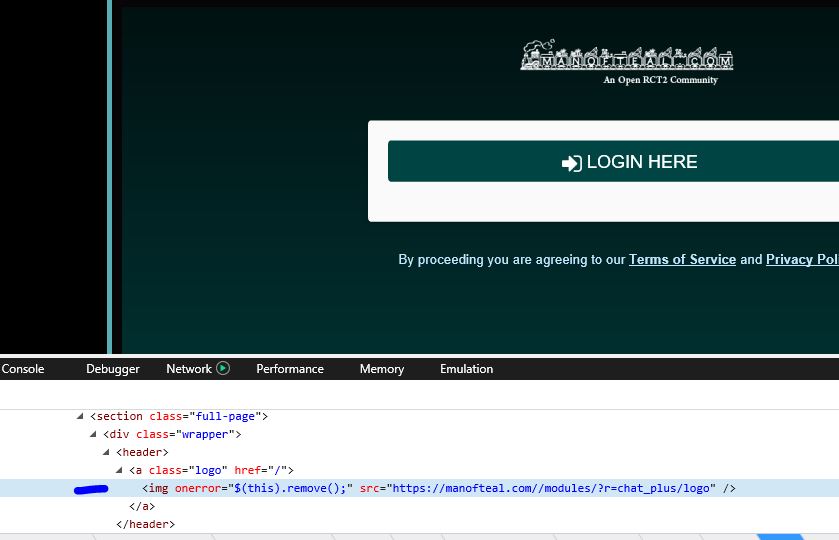Select the section class="full-page" line
Viewport: 839px width, 540px height.
pyautogui.click(x=179, y=416)
